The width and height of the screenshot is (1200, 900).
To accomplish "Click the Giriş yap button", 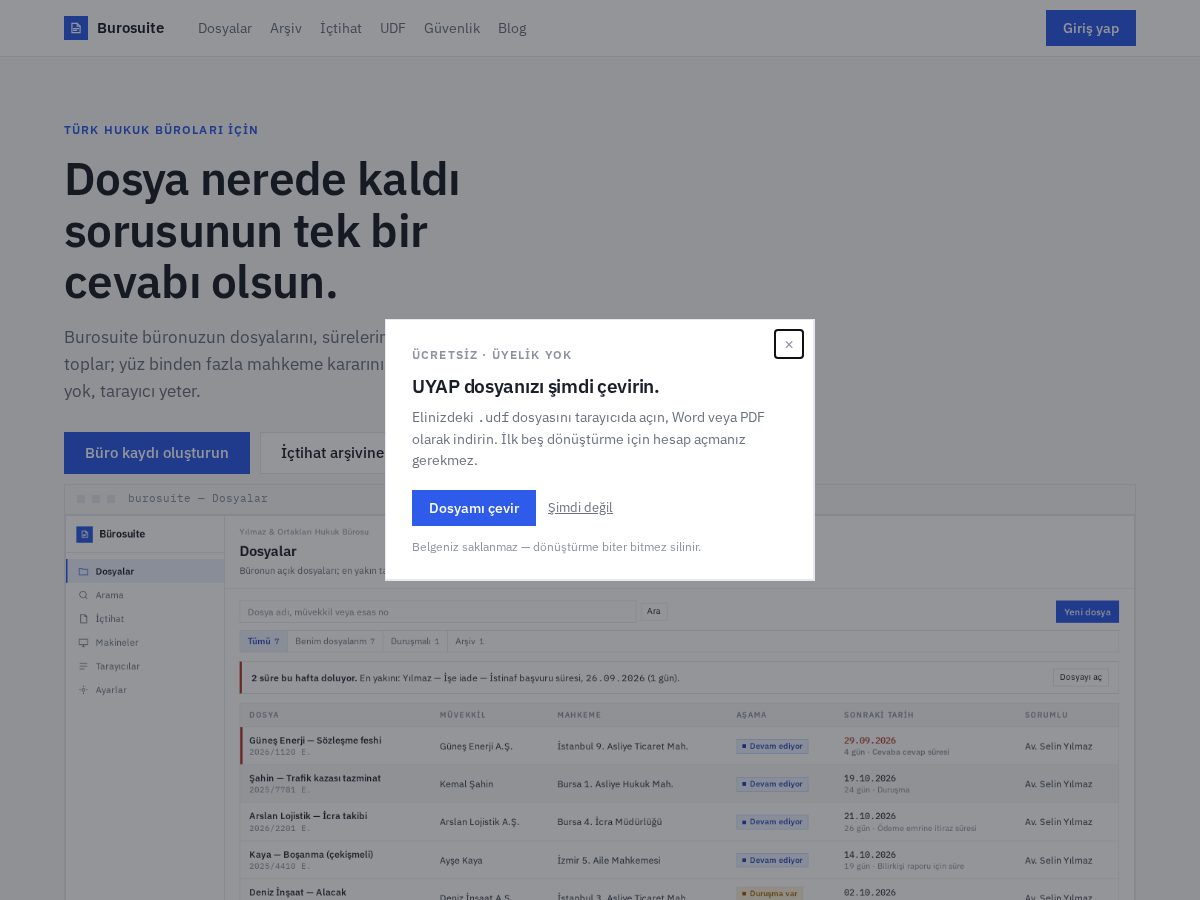I will coord(1091,28).
